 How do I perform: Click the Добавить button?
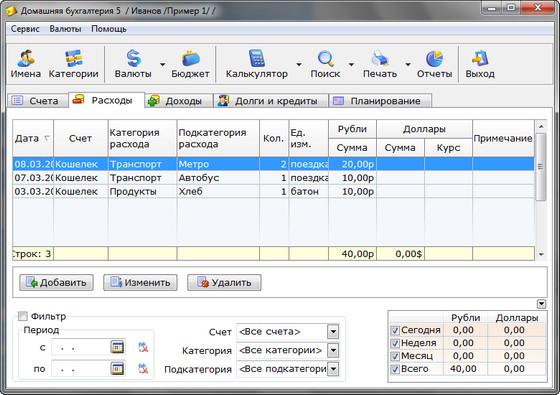pos(56,282)
